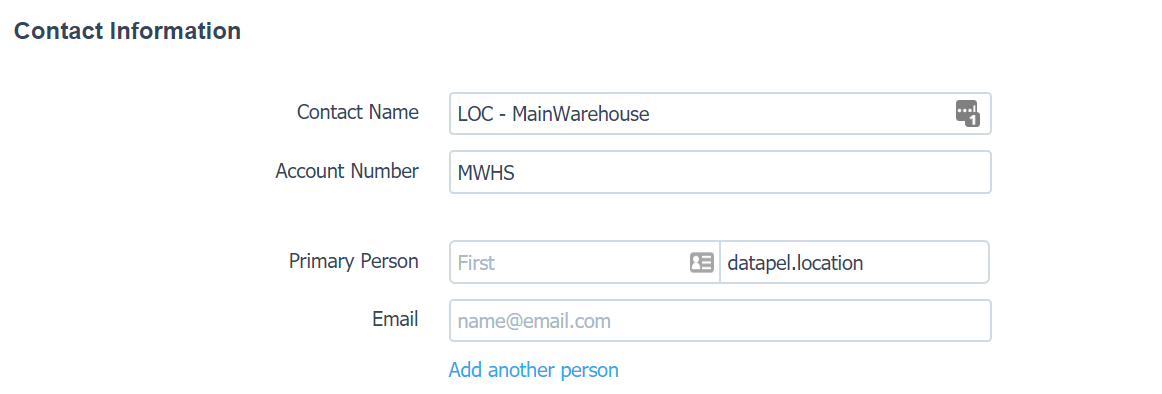Click the Primary Person label
Viewport: 1162px width, 394px height.
pos(353,261)
